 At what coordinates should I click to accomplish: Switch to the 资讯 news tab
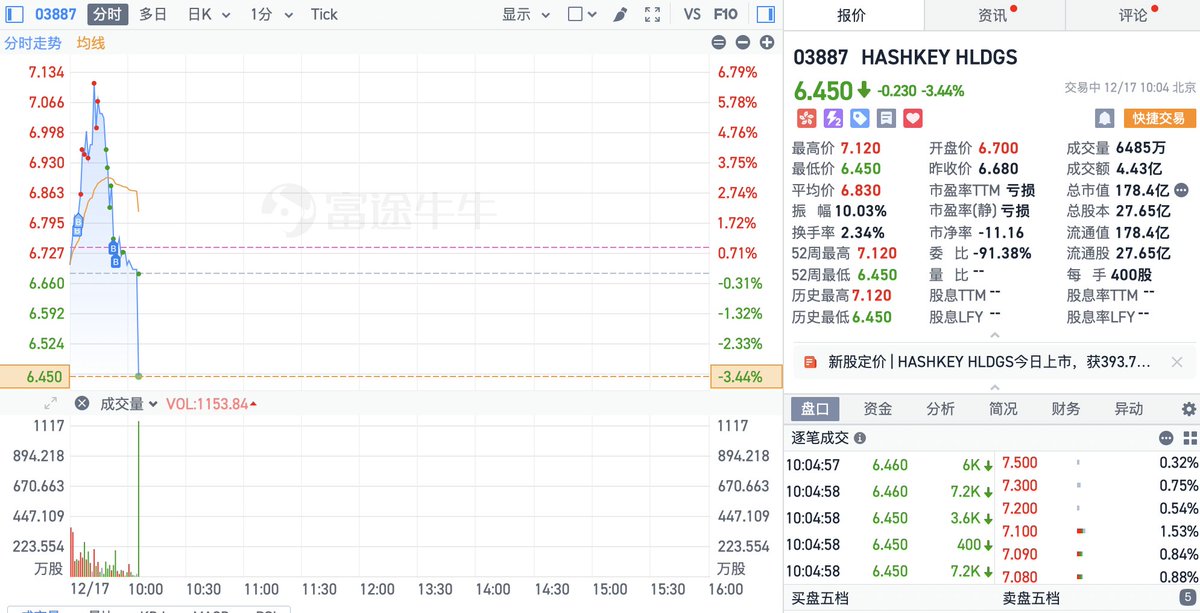993,15
